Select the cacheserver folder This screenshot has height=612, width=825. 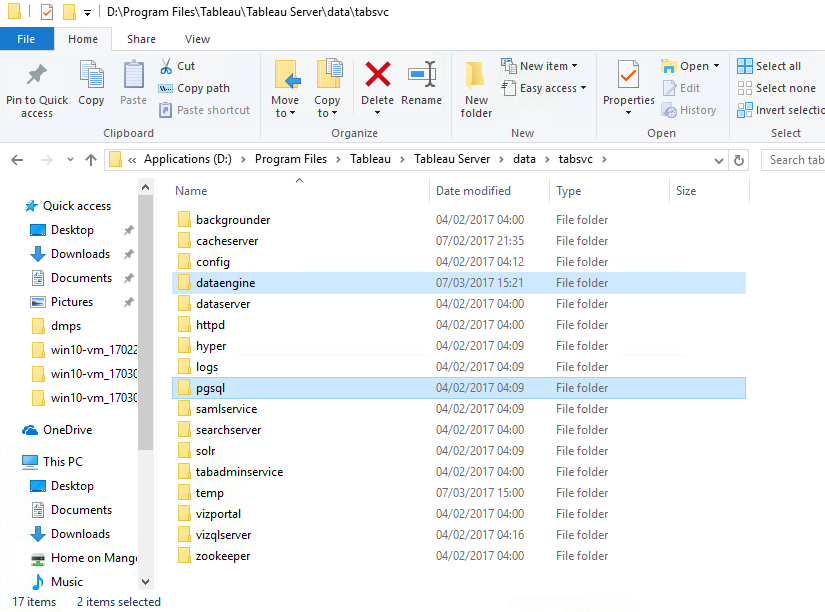click(x=459, y=241)
